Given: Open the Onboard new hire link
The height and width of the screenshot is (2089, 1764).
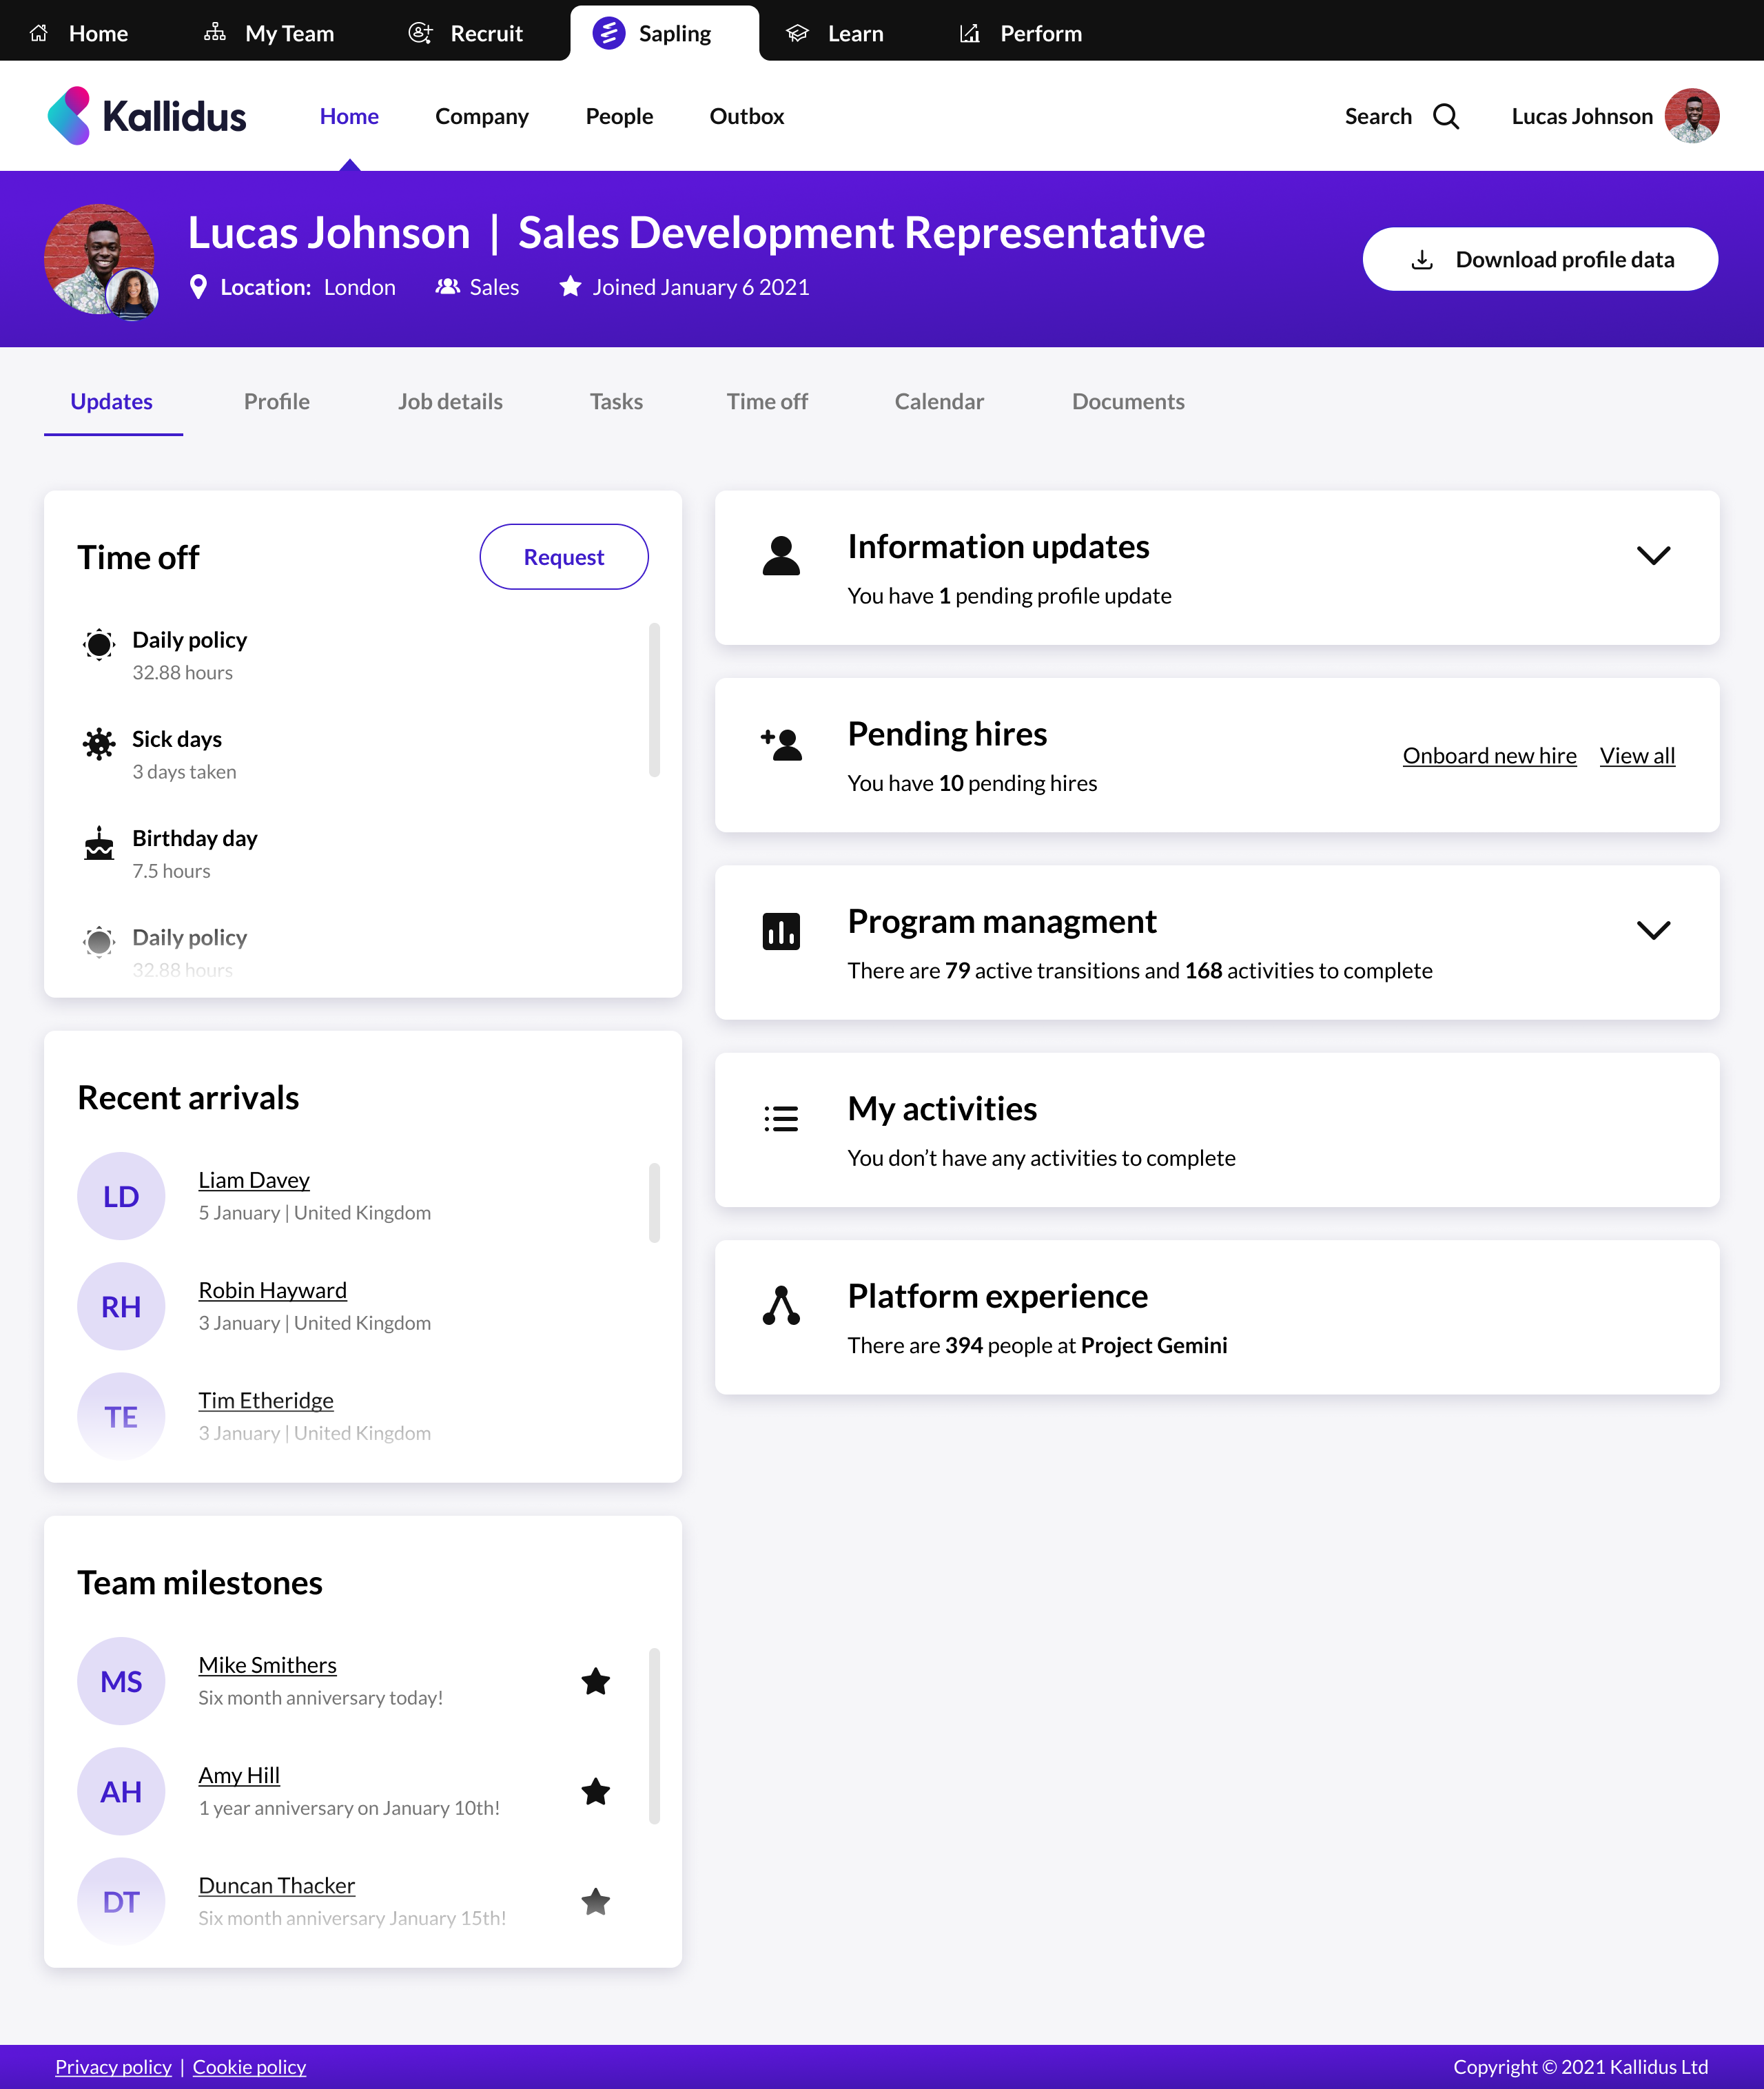Looking at the screenshot, I should pos(1489,755).
